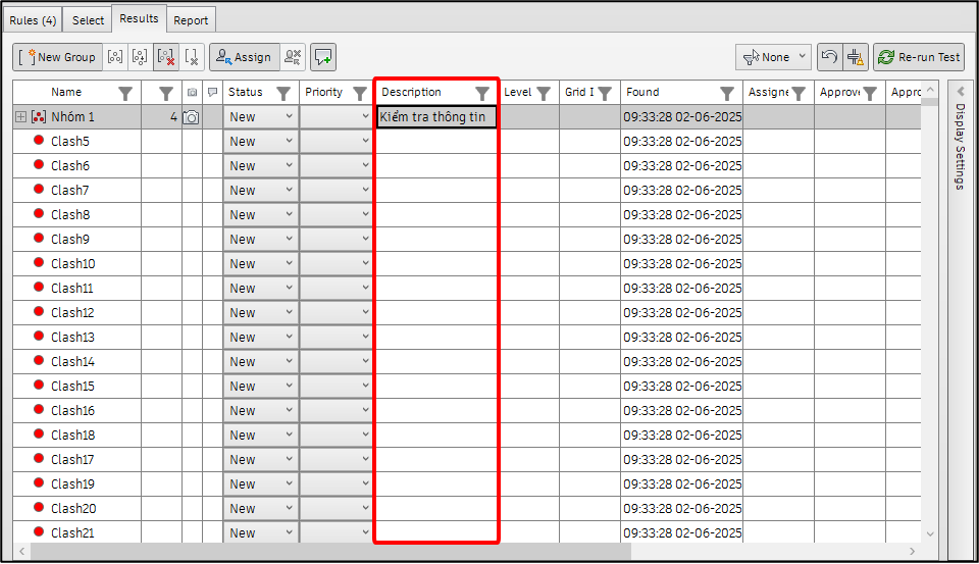Click the Remove from Group icon
The height and width of the screenshot is (564, 979).
140,57
